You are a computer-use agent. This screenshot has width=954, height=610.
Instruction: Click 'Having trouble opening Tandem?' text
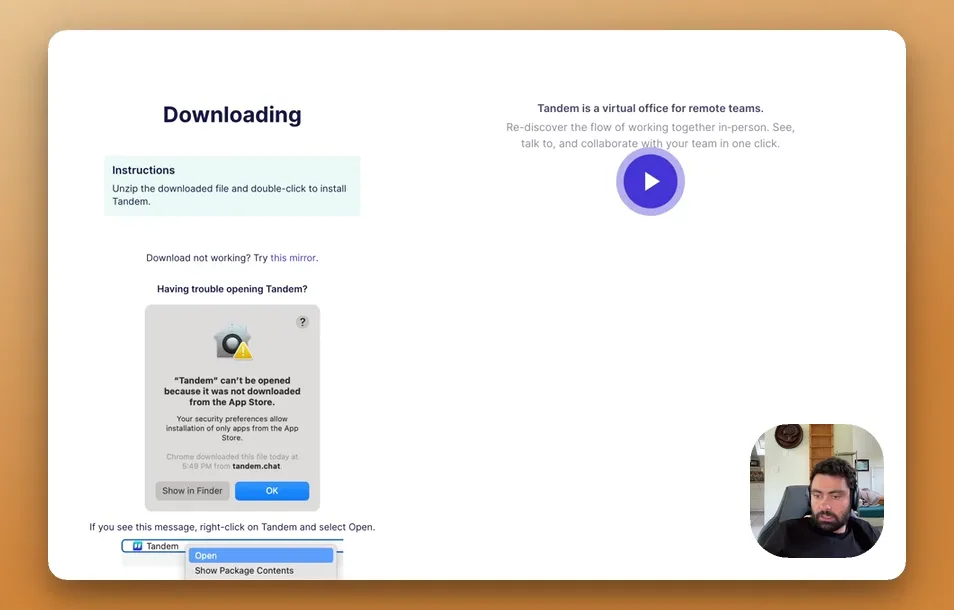232,289
